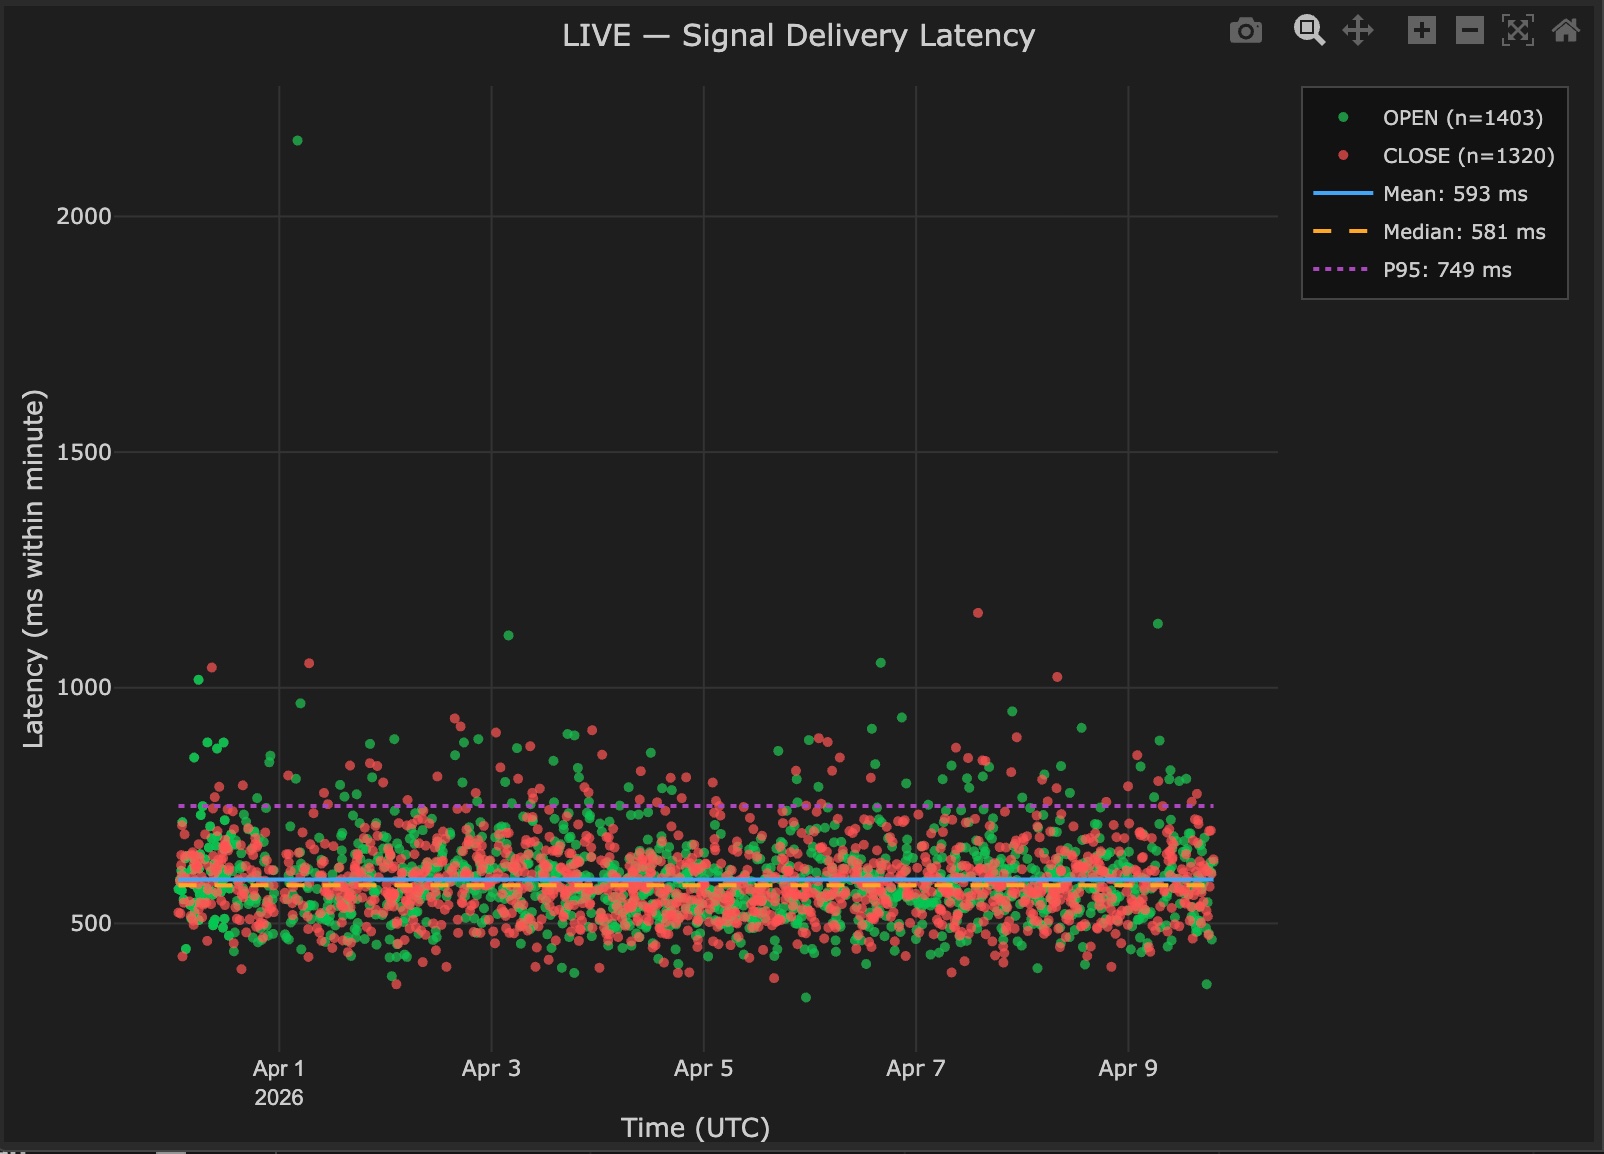Click the Apr 5 tick label
Screen dimensions: 1604x1154
point(704,1068)
